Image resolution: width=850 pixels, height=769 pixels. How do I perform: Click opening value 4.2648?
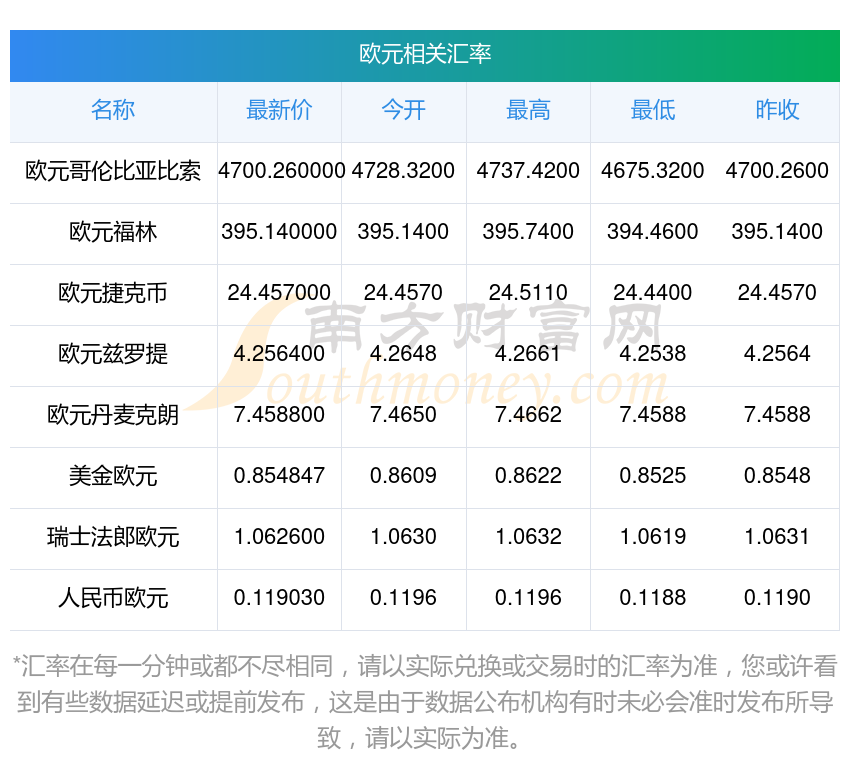pos(403,354)
